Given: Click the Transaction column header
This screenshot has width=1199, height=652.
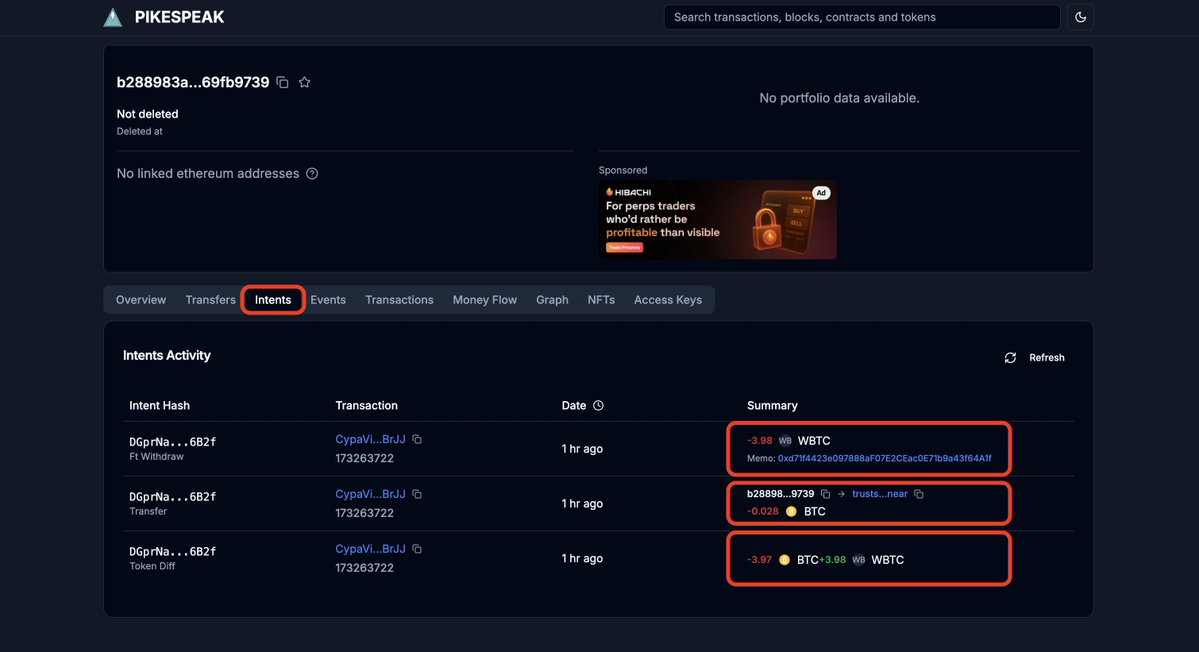Looking at the screenshot, I should tap(366, 405).
